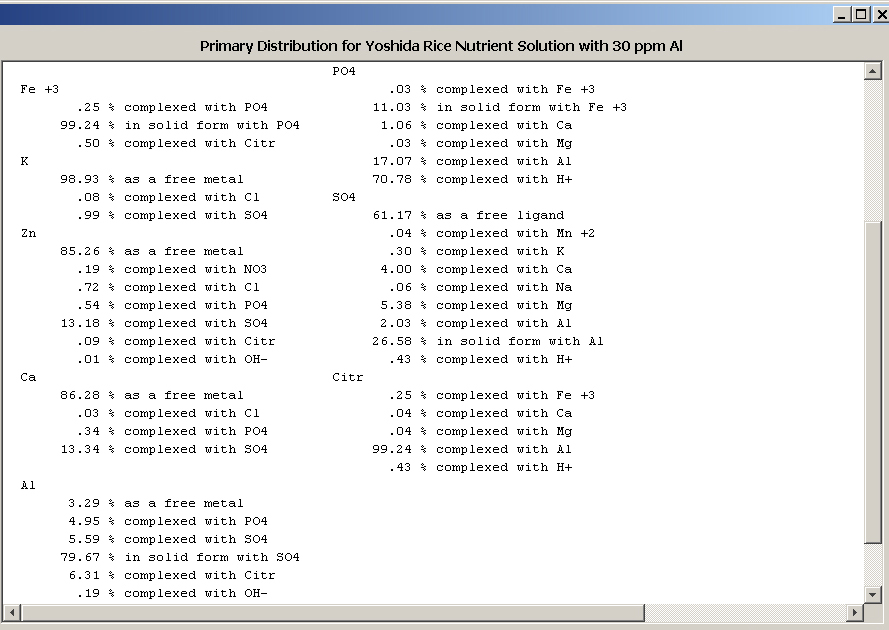The image size is (889, 630).
Task: Select the row '5.38 % complexed with Mg'
Action: 476,305
